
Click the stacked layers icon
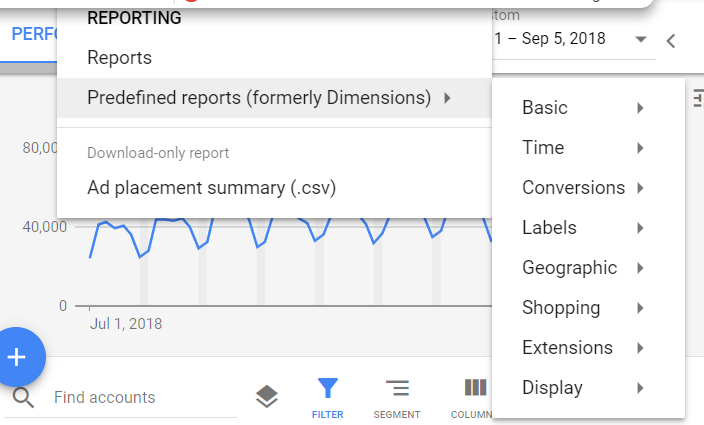(266, 397)
